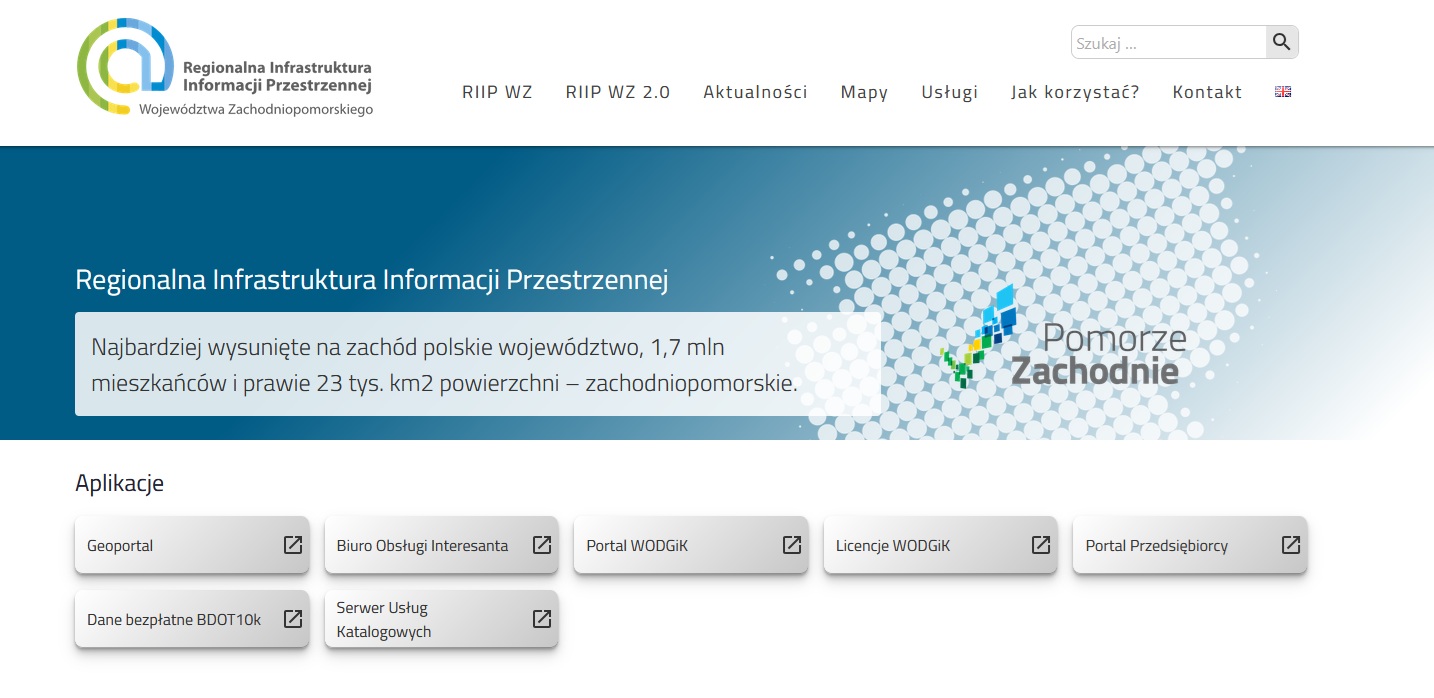Click the RIIP logo in the header
Image resolution: width=1434 pixels, height=698 pixels.
pos(225,68)
